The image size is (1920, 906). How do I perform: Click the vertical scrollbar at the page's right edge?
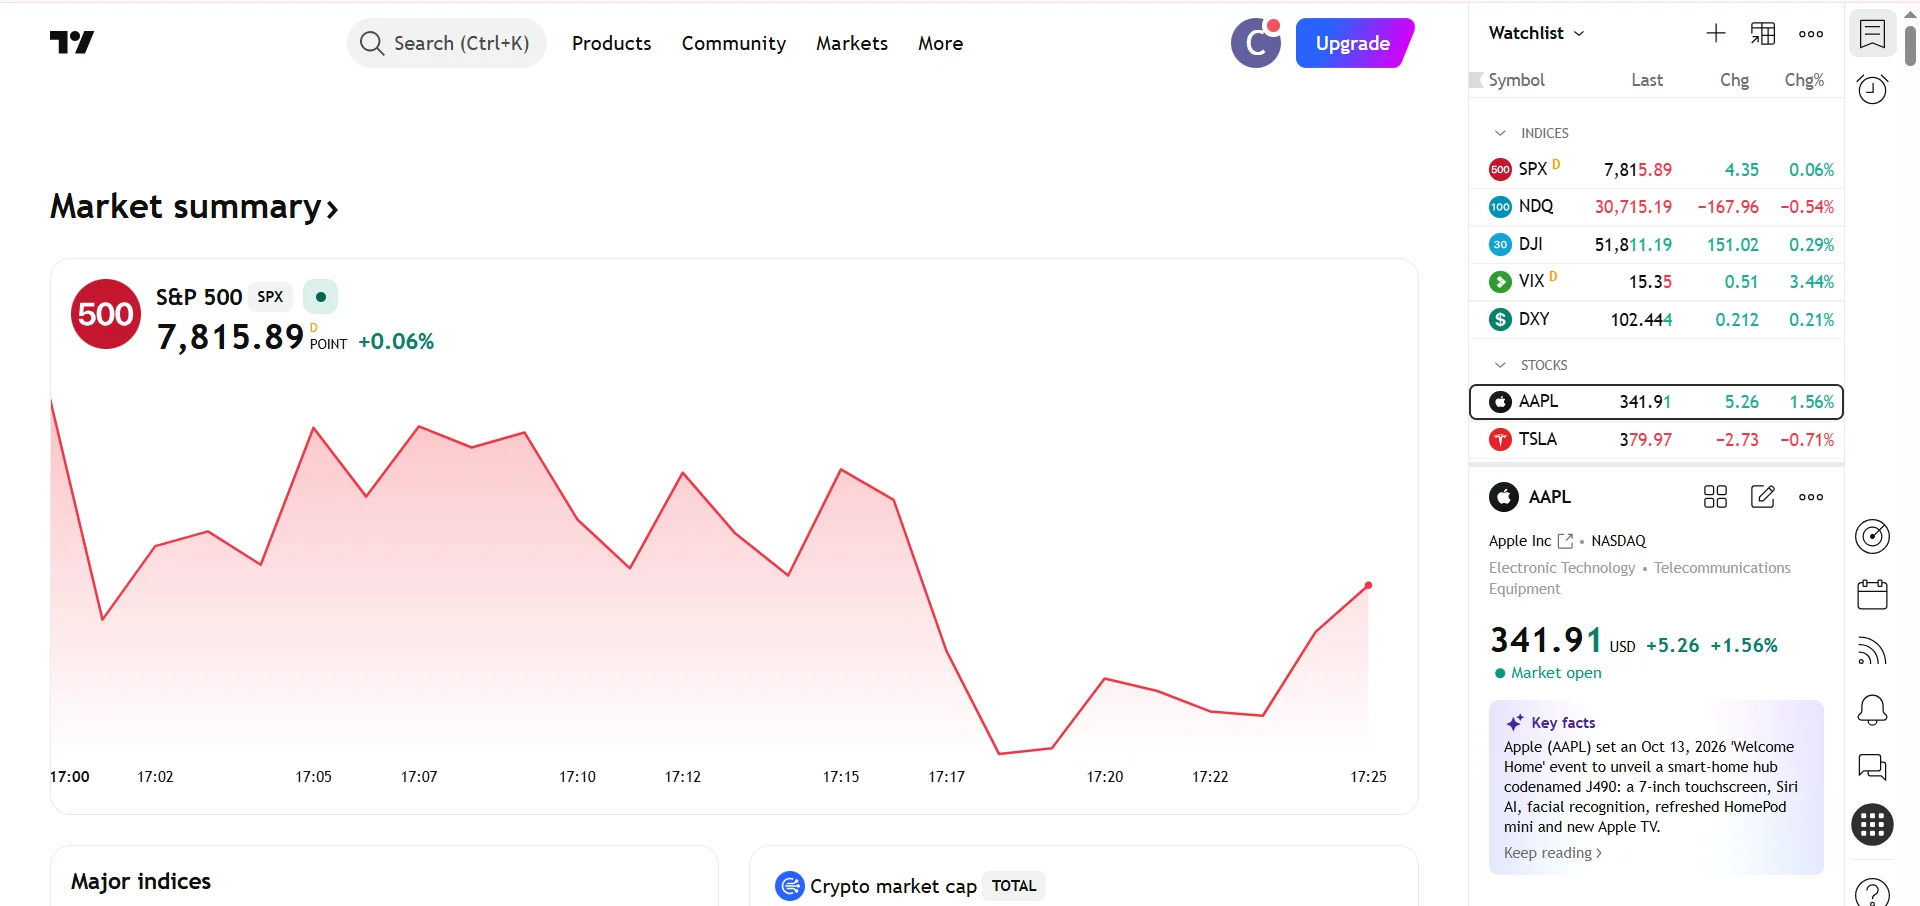(x=1910, y=45)
